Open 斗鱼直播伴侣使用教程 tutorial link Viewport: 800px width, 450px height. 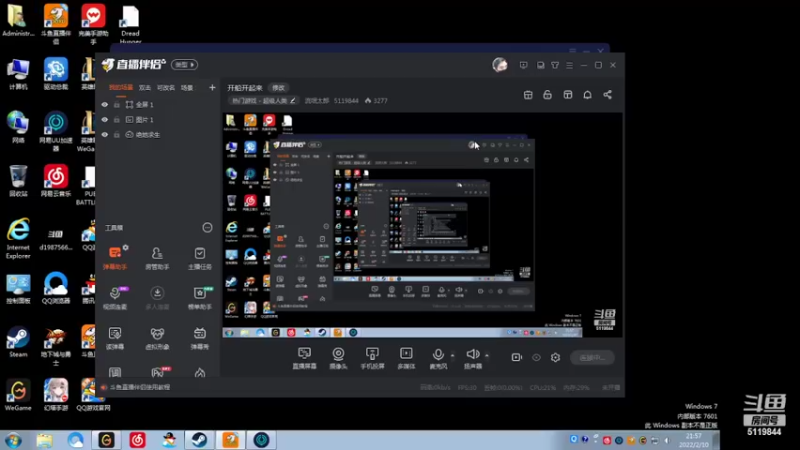(x=140, y=387)
